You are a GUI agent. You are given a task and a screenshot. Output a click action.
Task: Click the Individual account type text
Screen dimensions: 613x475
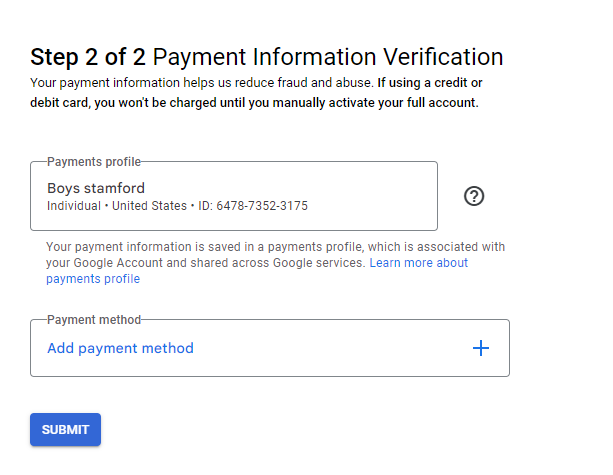74,206
